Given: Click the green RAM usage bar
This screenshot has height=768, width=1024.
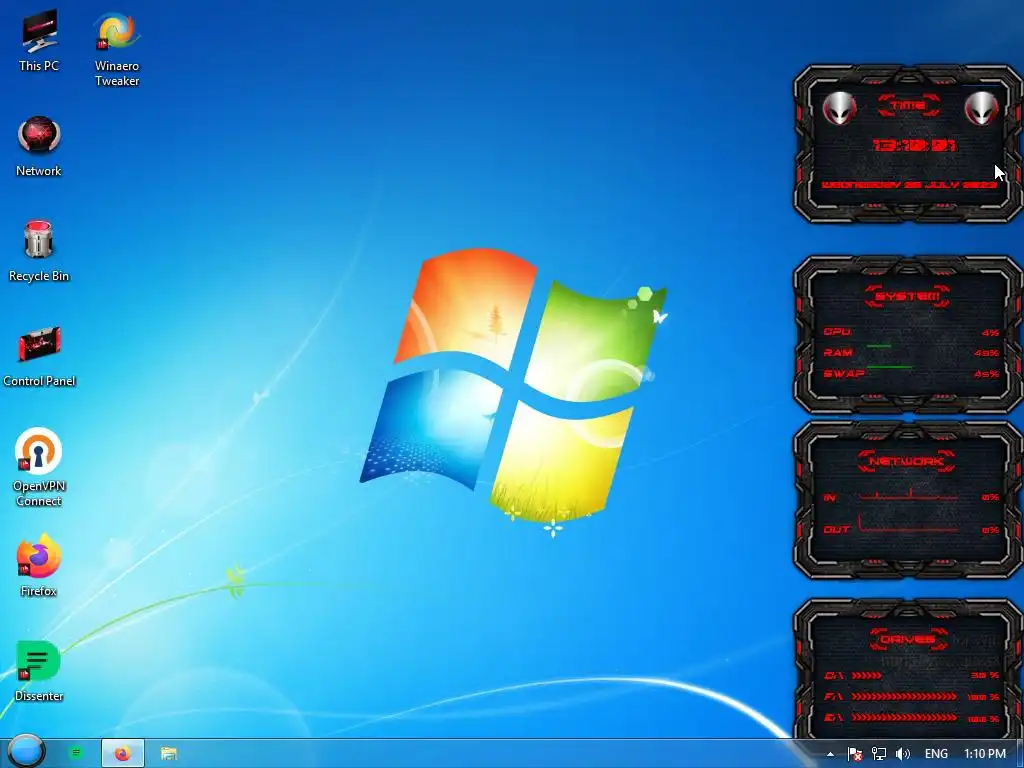Looking at the screenshot, I should pos(878,346).
